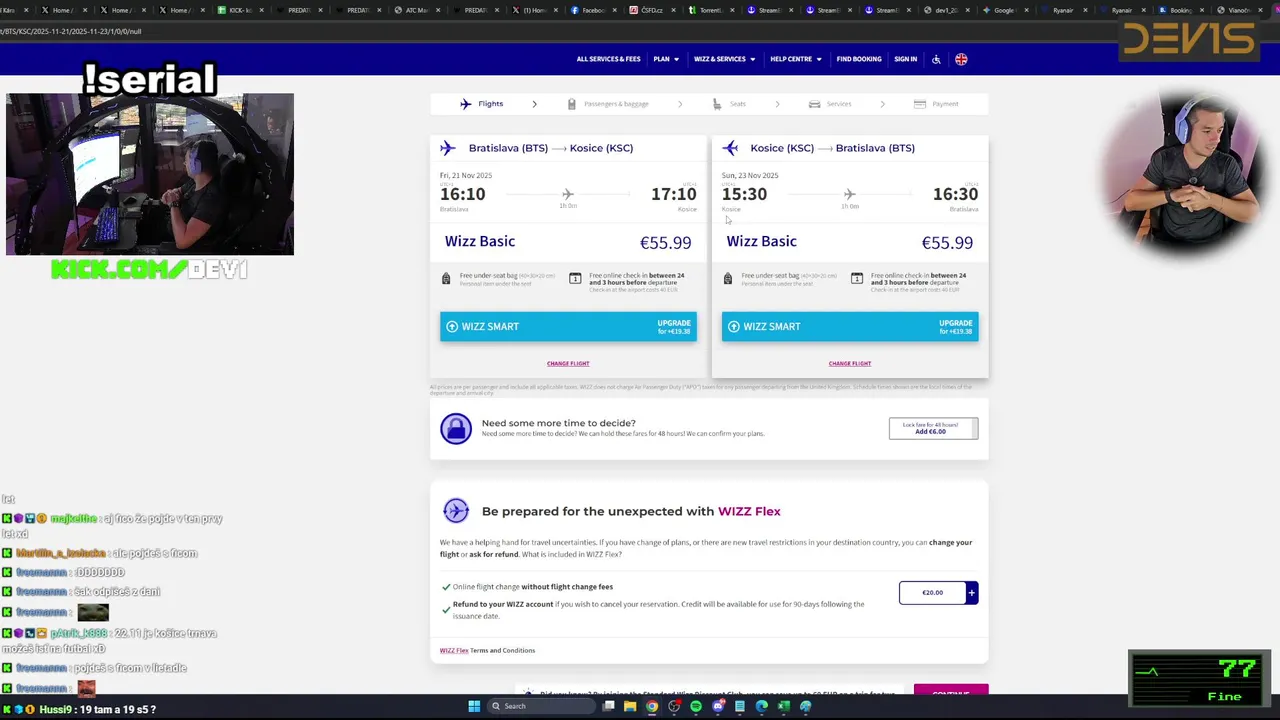The height and width of the screenshot is (720, 1280).
Task: Click the plus icon to add WIZZ Flex
Action: pos(971,593)
